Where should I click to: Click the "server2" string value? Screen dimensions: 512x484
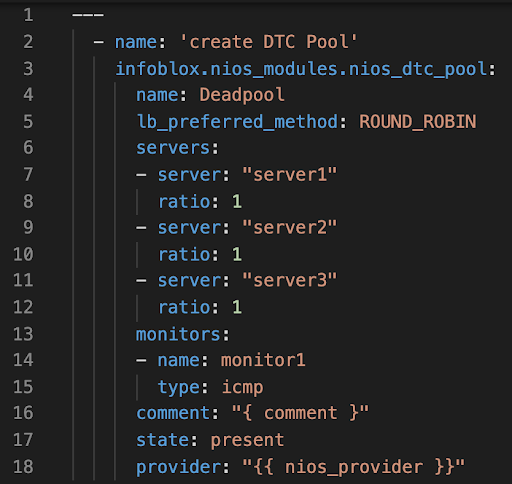[x=290, y=227]
